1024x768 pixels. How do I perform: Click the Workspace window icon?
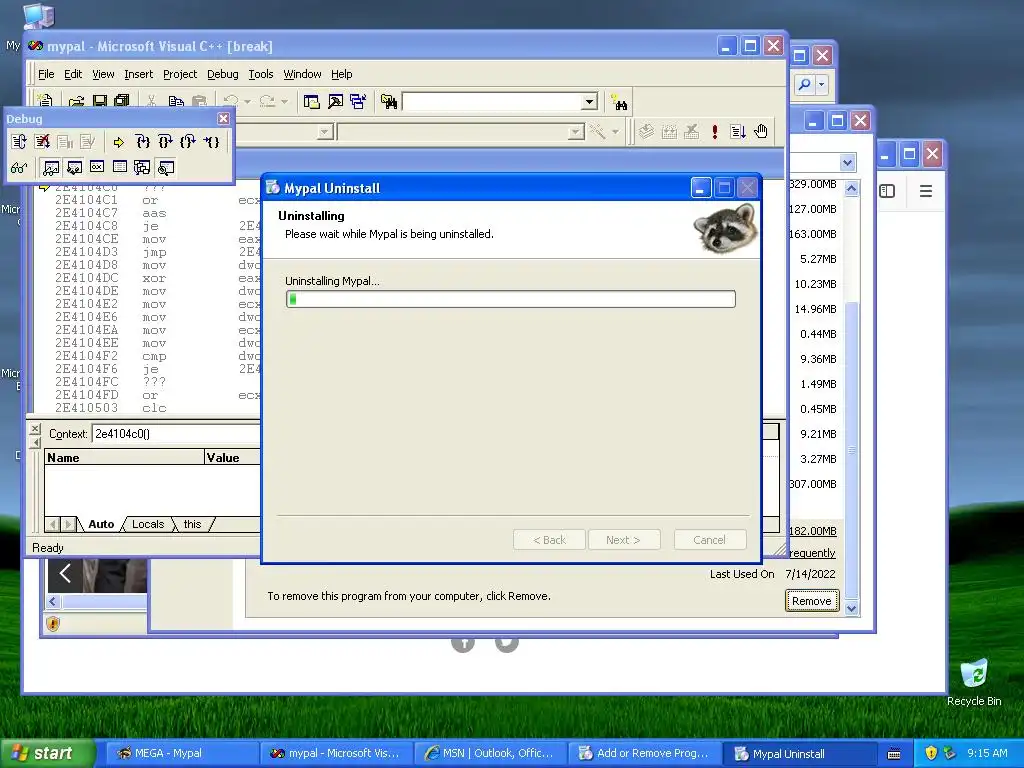[312, 102]
